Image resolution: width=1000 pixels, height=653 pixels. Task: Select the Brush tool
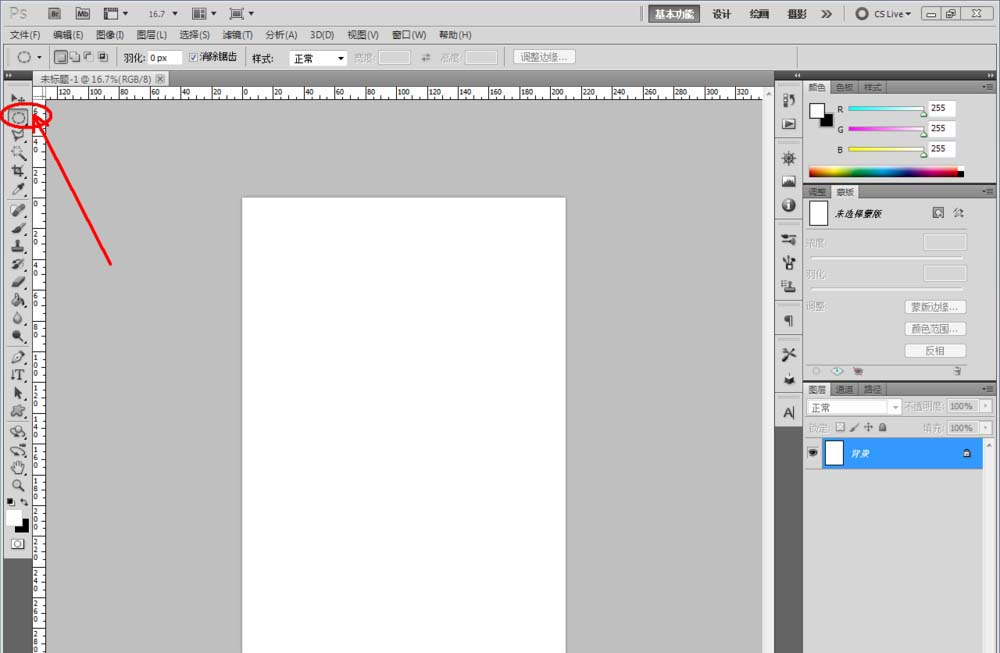click(x=18, y=228)
